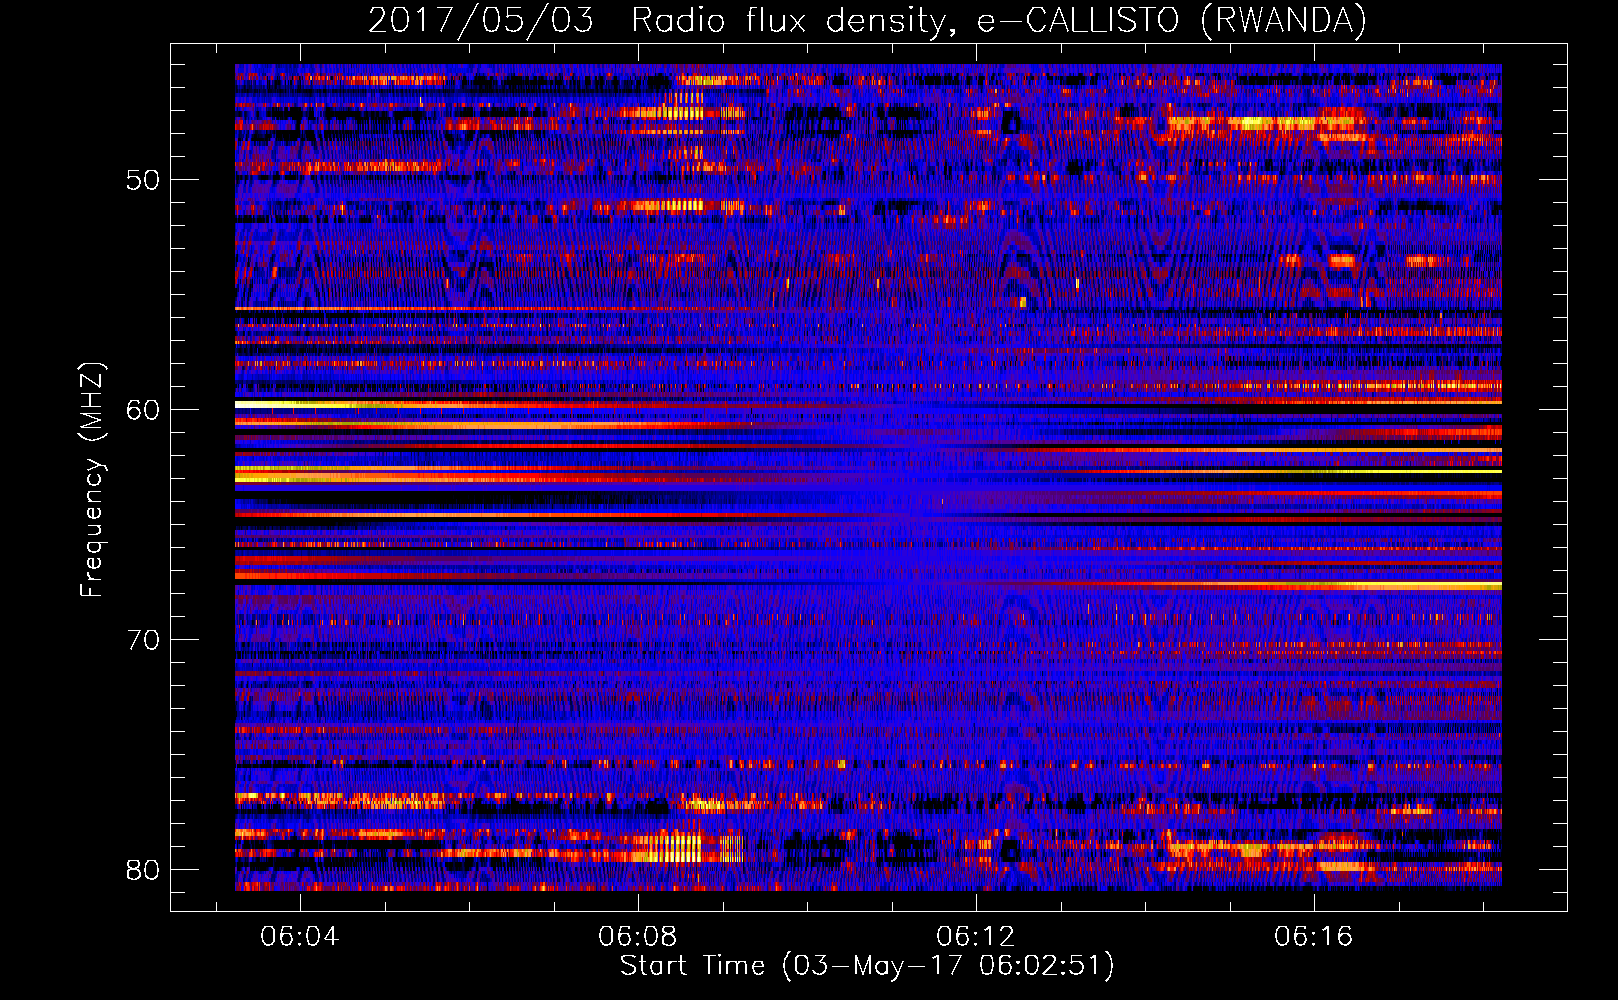
Task: Click the time tick label '06:04'
Action: 299,936
